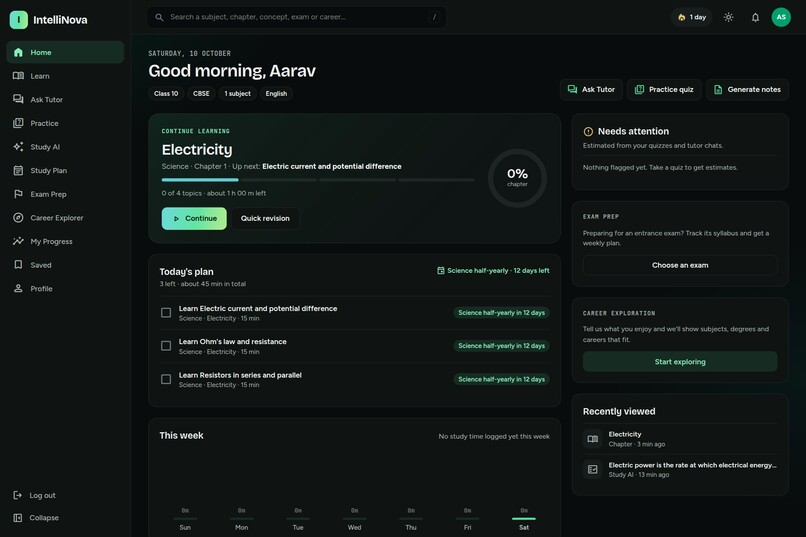Click the Electricity chapter book icon in Recently viewed
The width and height of the screenshot is (806, 537).
tap(593, 439)
